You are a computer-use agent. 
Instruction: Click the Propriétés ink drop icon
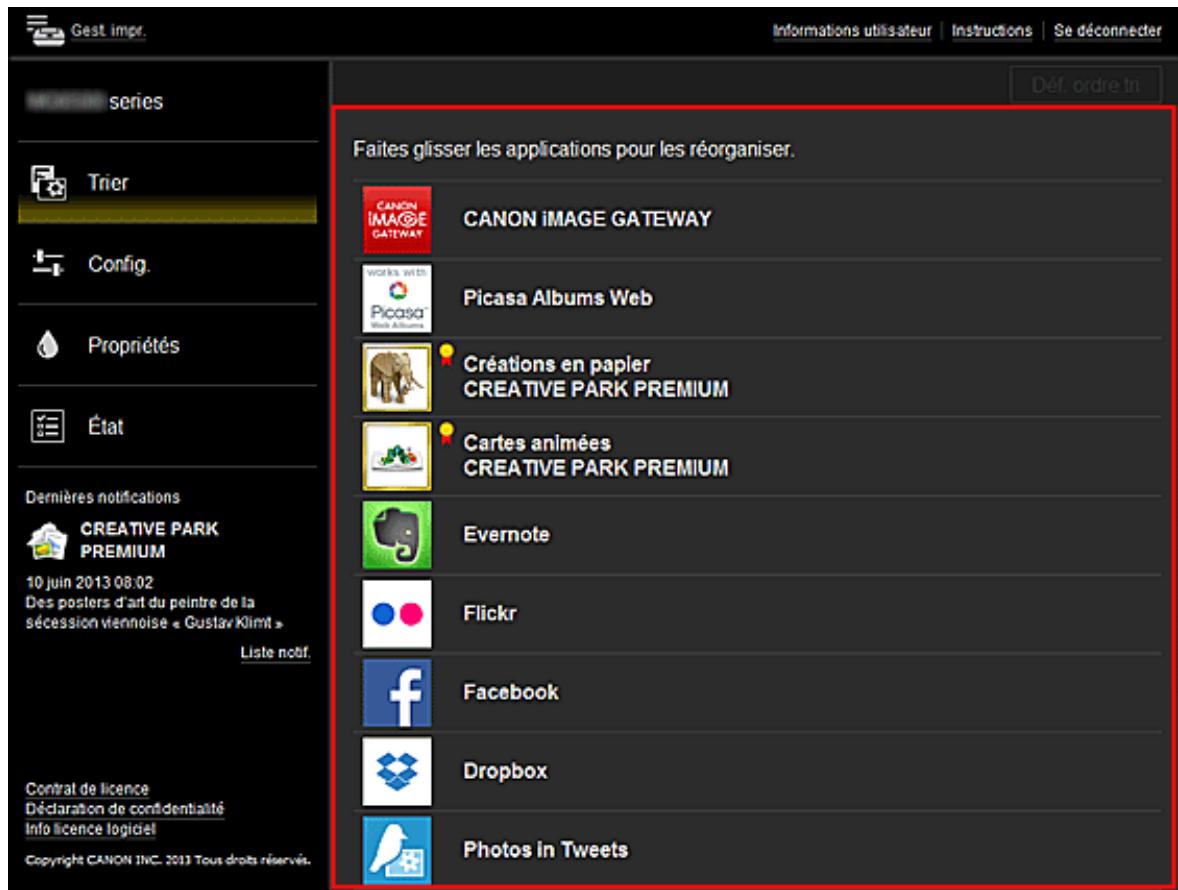coord(47,345)
